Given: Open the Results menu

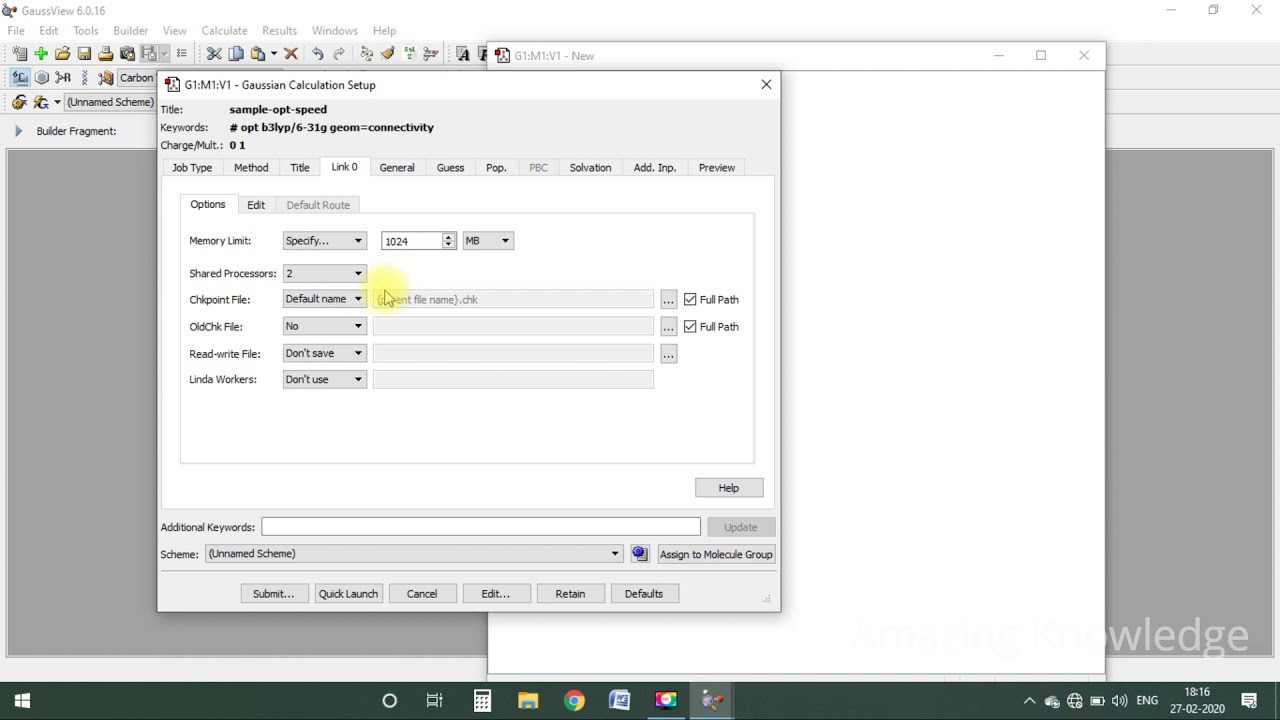Looking at the screenshot, I should pos(279,31).
